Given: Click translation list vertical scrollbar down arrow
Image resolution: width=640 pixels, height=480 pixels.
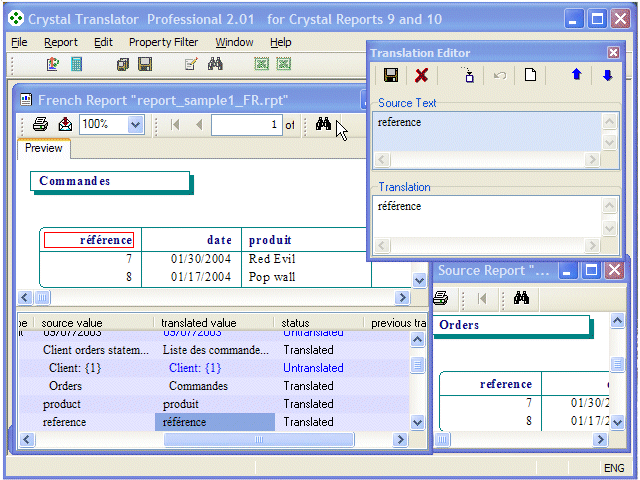Looking at the screenshot, I should point(417,422).
